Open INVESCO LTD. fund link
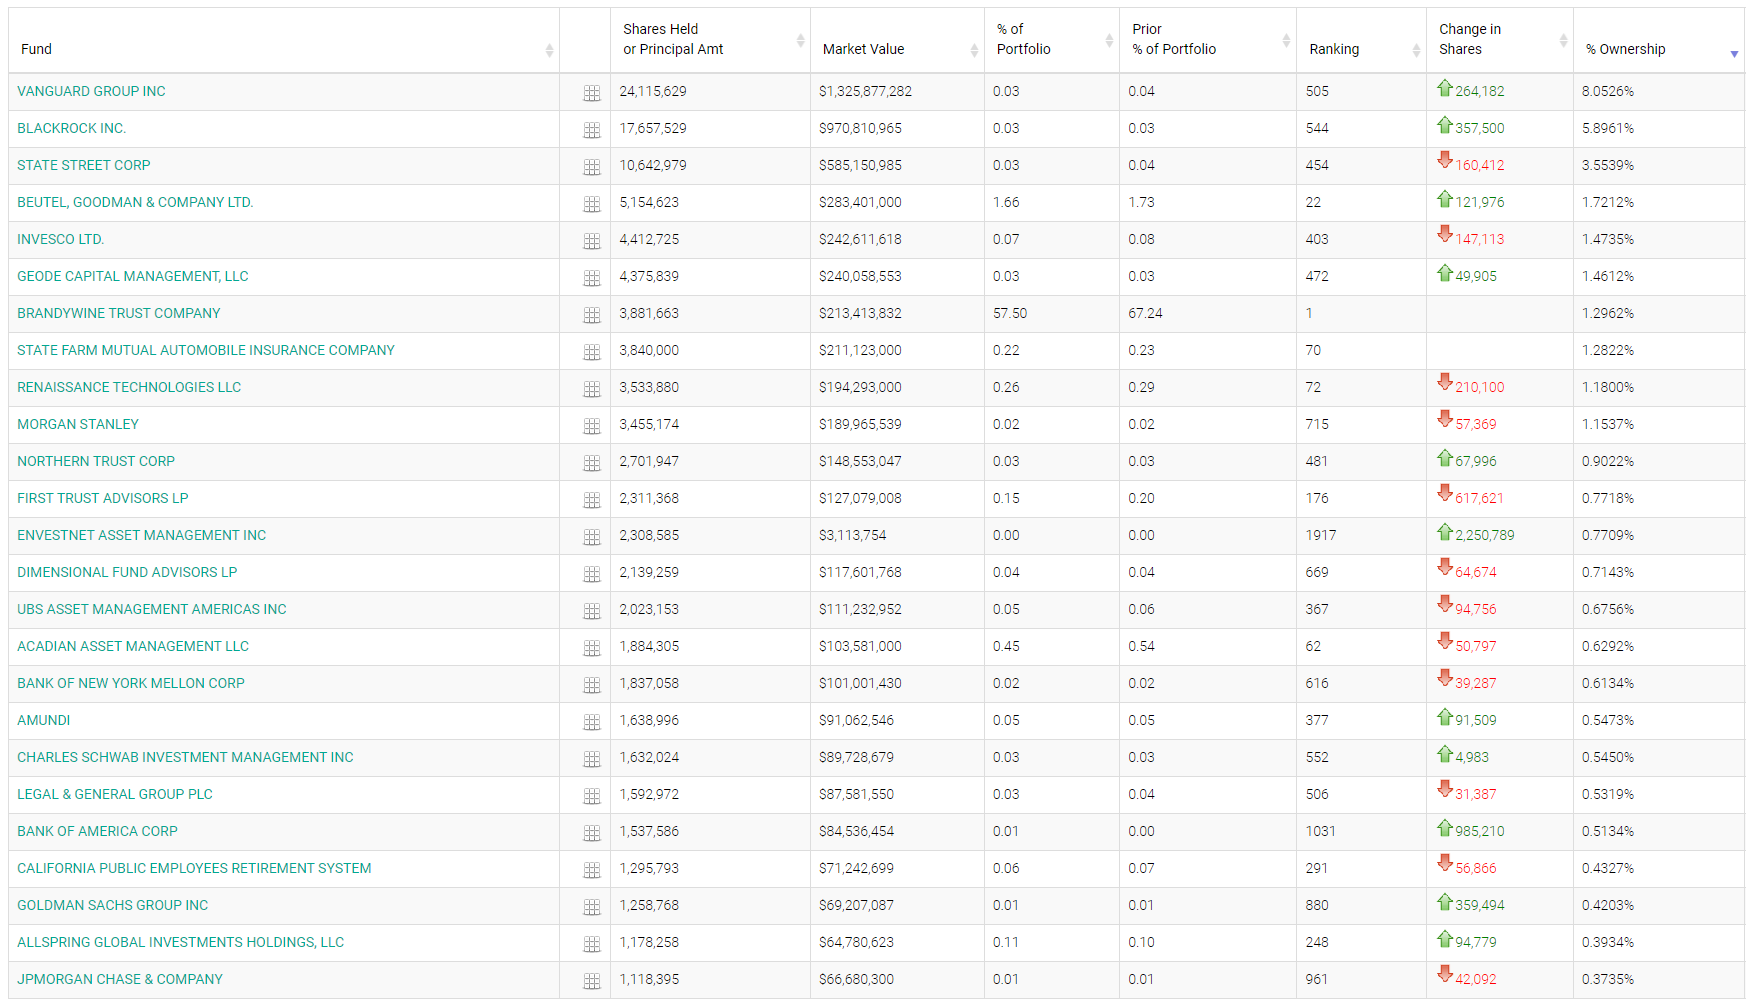The image size is (1746, 1007). (60, 239)
